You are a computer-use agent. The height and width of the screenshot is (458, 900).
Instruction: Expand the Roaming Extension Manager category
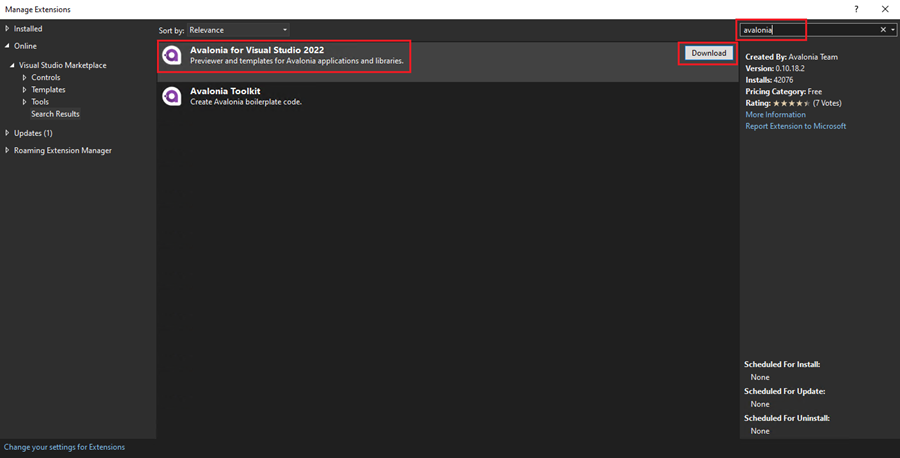tap(7, 150)
